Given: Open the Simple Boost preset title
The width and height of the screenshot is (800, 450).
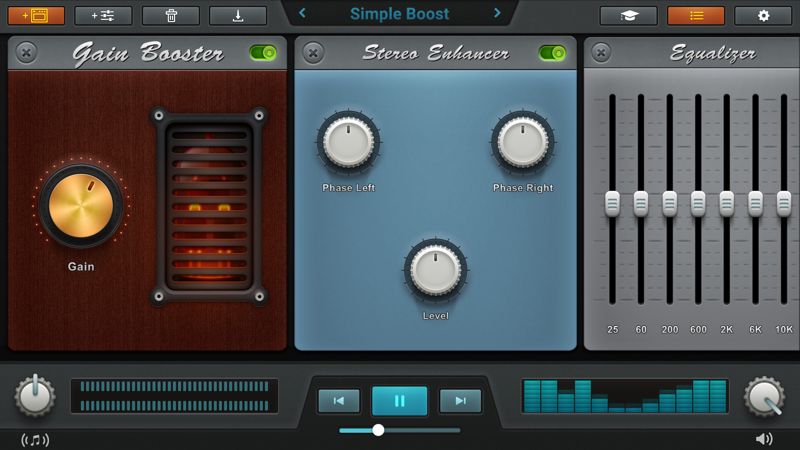Looking at the screenshot, I should click(399, 14).
